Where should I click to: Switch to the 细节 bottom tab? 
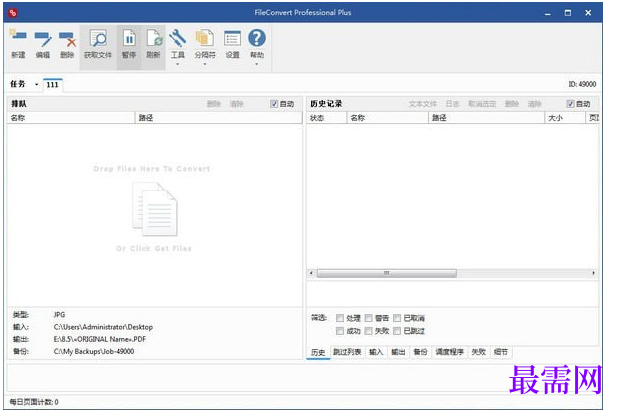point(501,352)
